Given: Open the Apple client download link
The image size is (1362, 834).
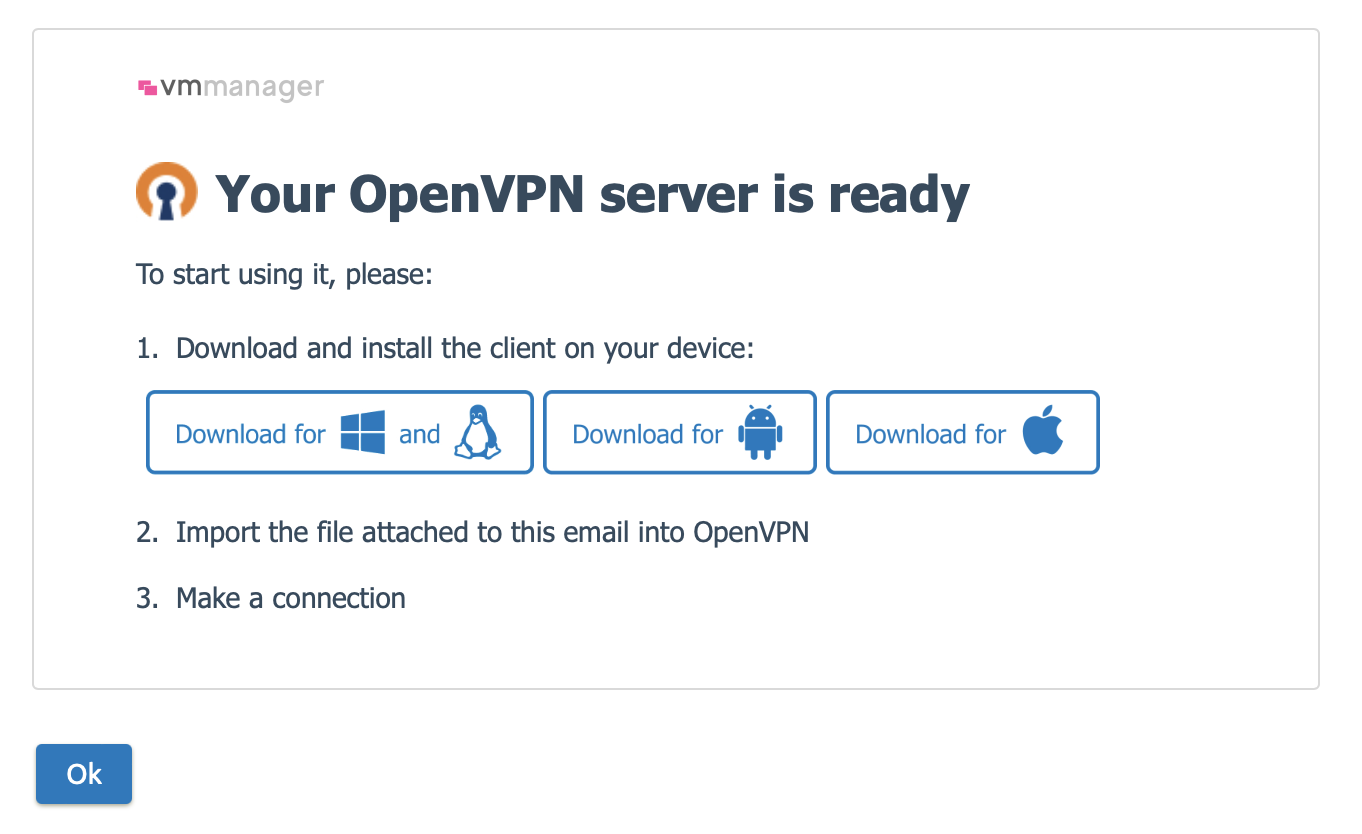Looking at the screenshot, I should [963, 432].
